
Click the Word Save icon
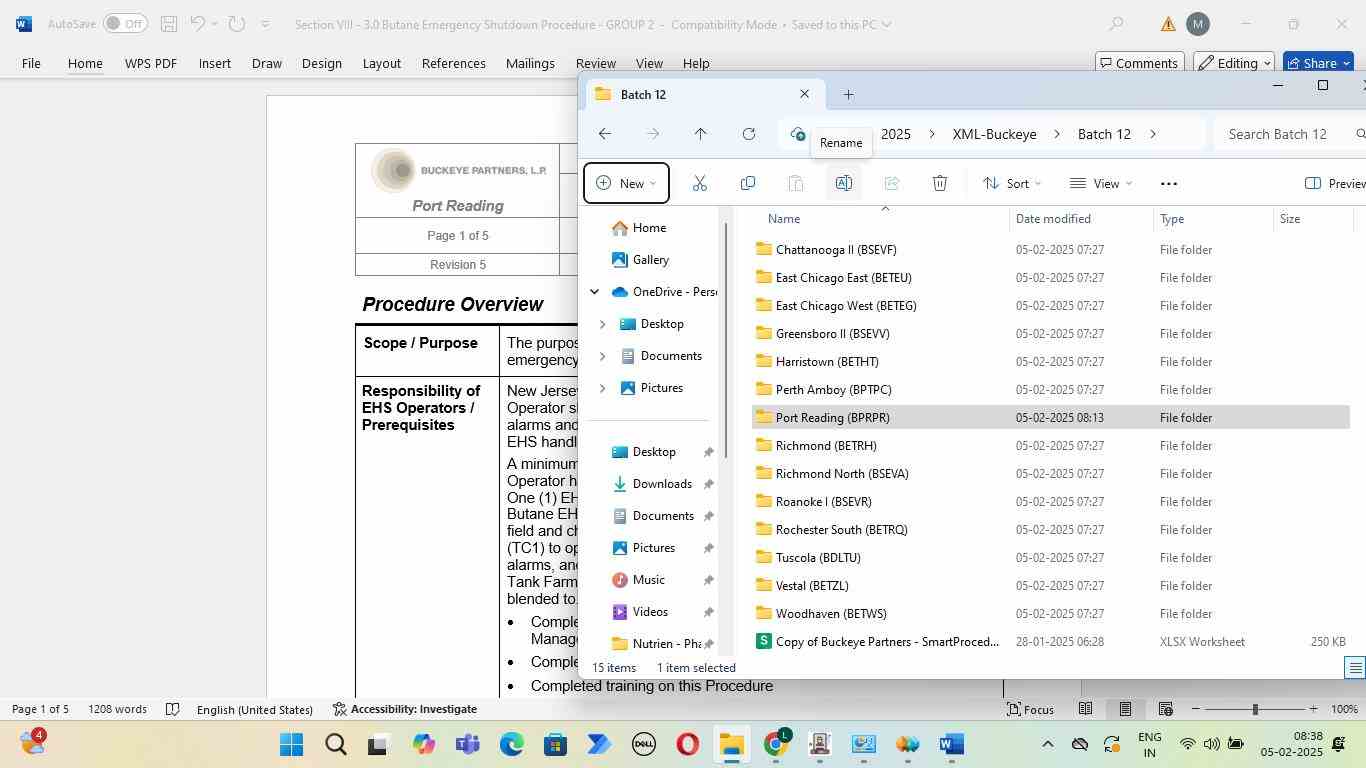tap(169, 24)
